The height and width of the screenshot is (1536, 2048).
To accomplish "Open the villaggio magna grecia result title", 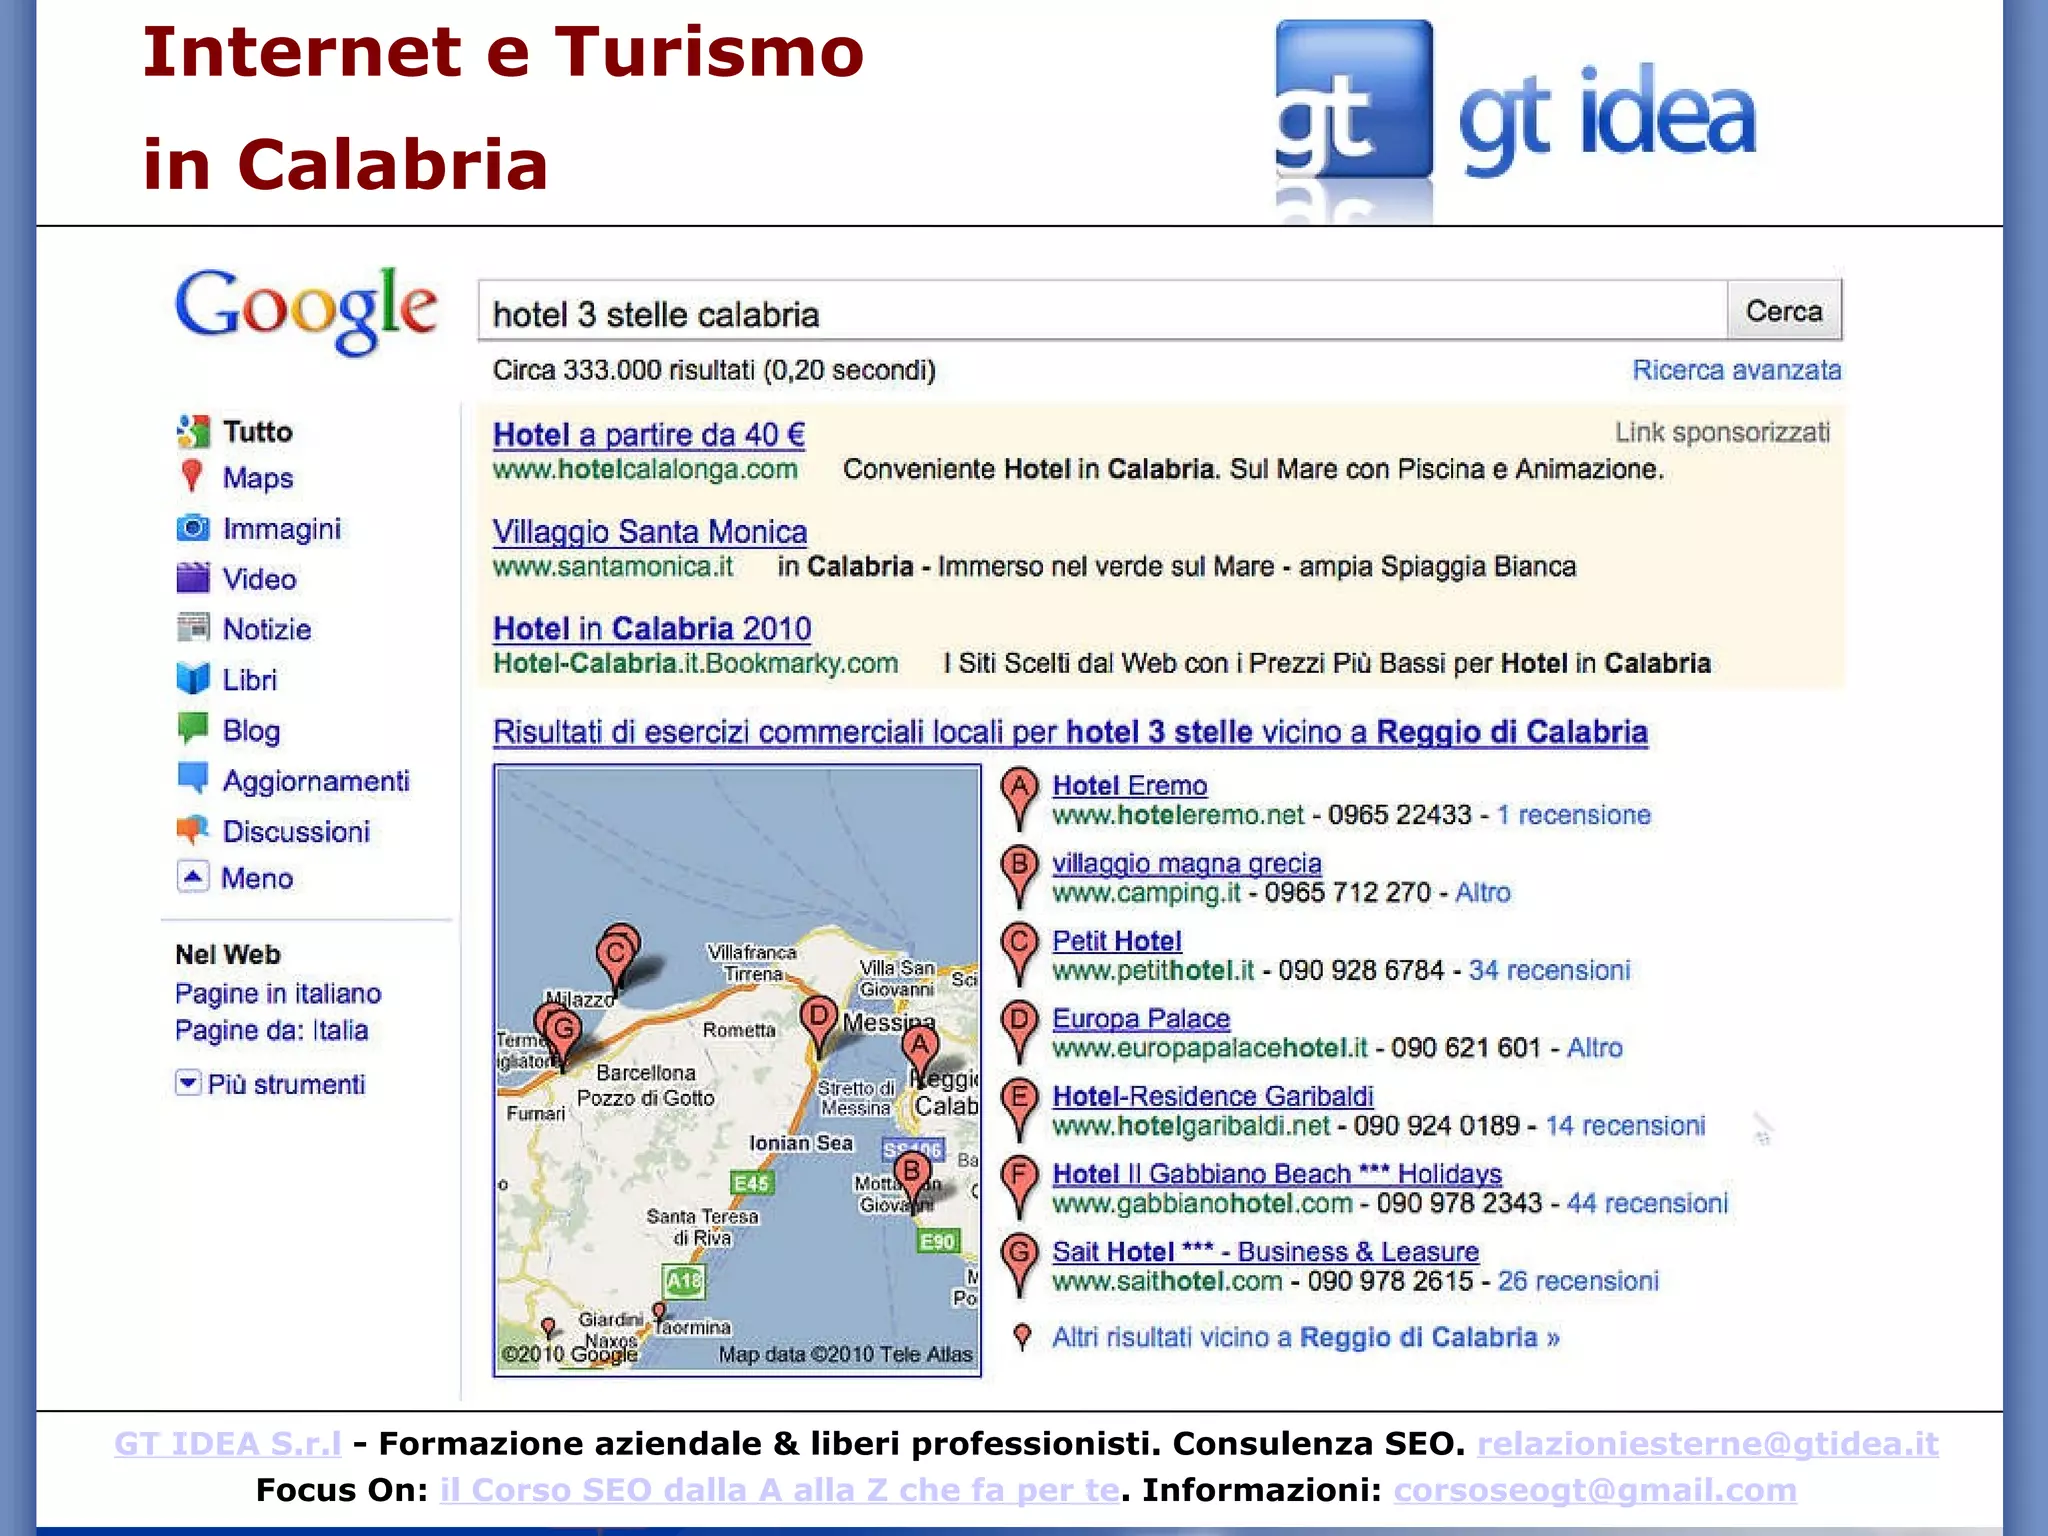I will 1187,863.
